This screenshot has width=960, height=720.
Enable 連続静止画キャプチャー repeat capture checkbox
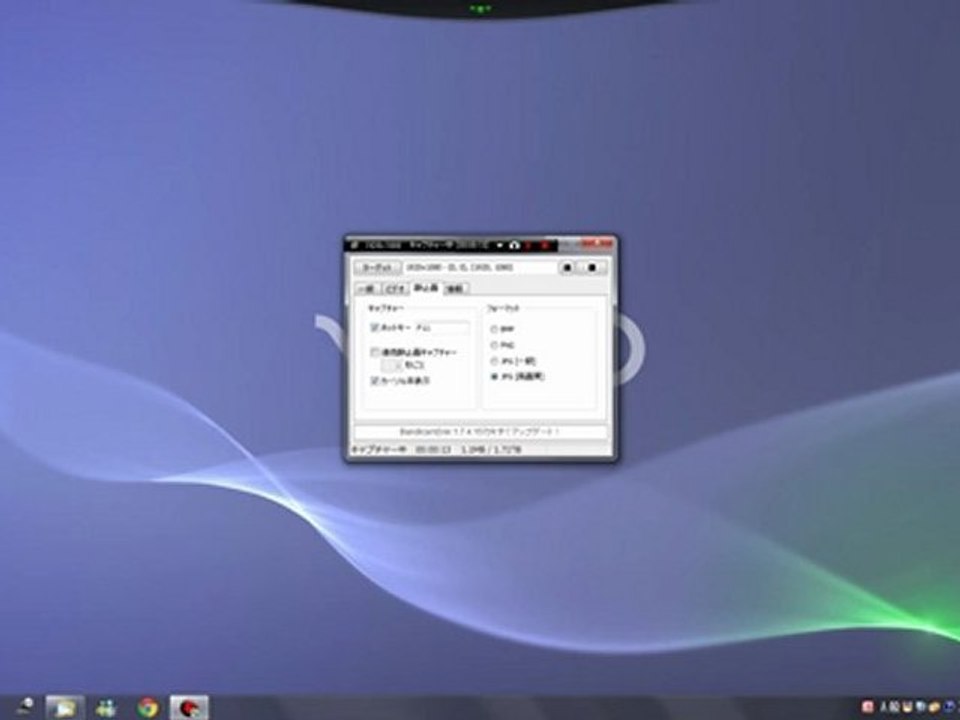[x=375, y=353]
